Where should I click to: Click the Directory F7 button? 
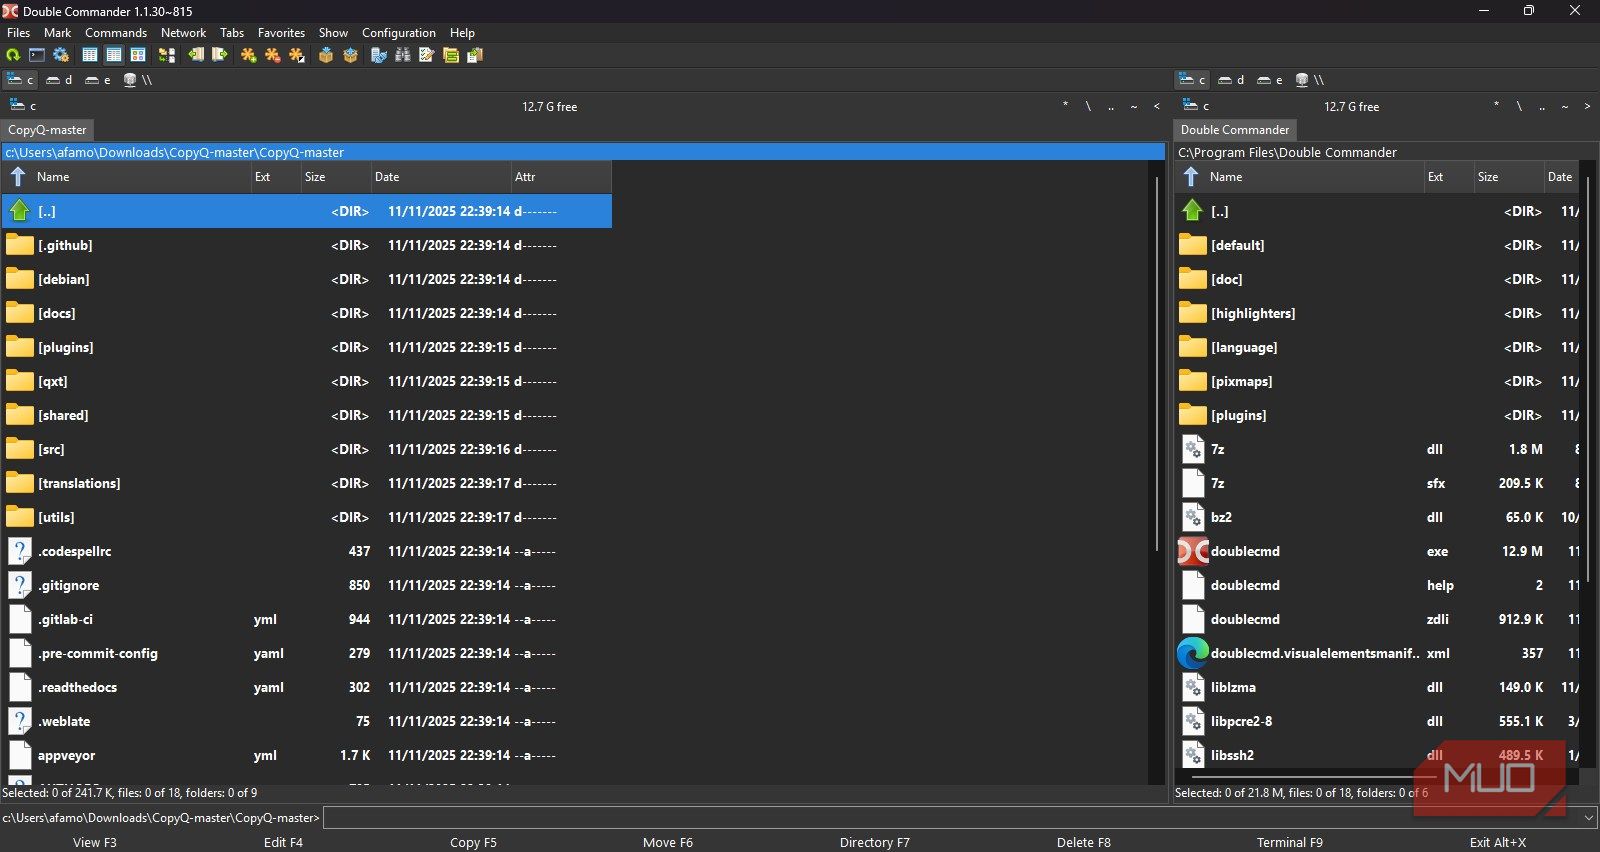coord(875,842)
